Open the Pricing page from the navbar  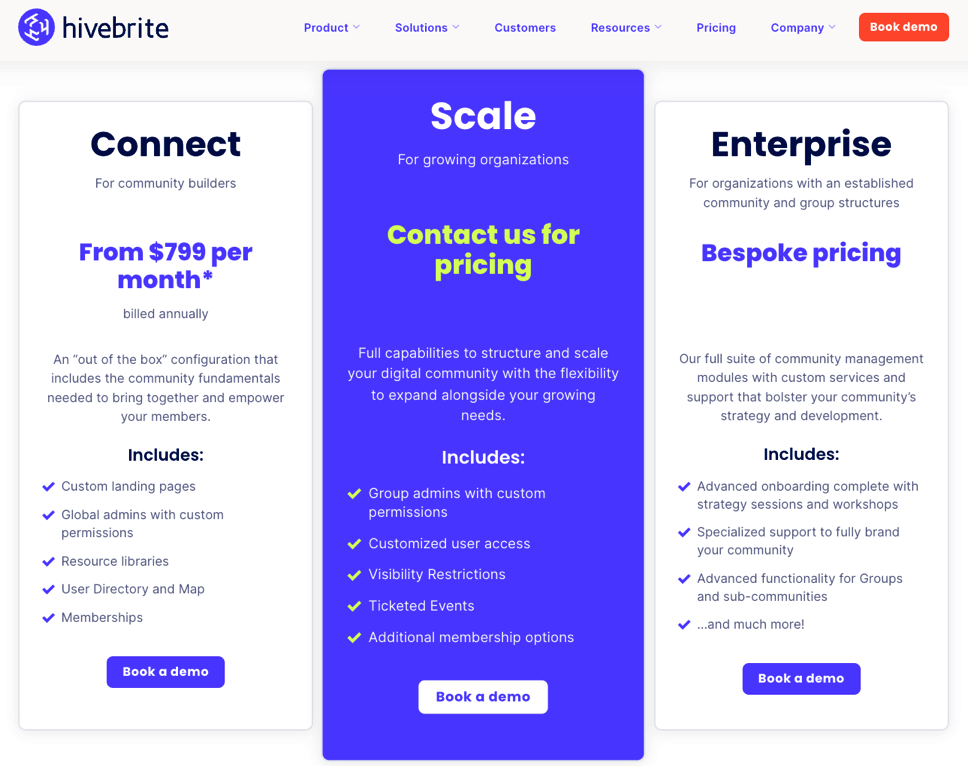pos(716,28)
